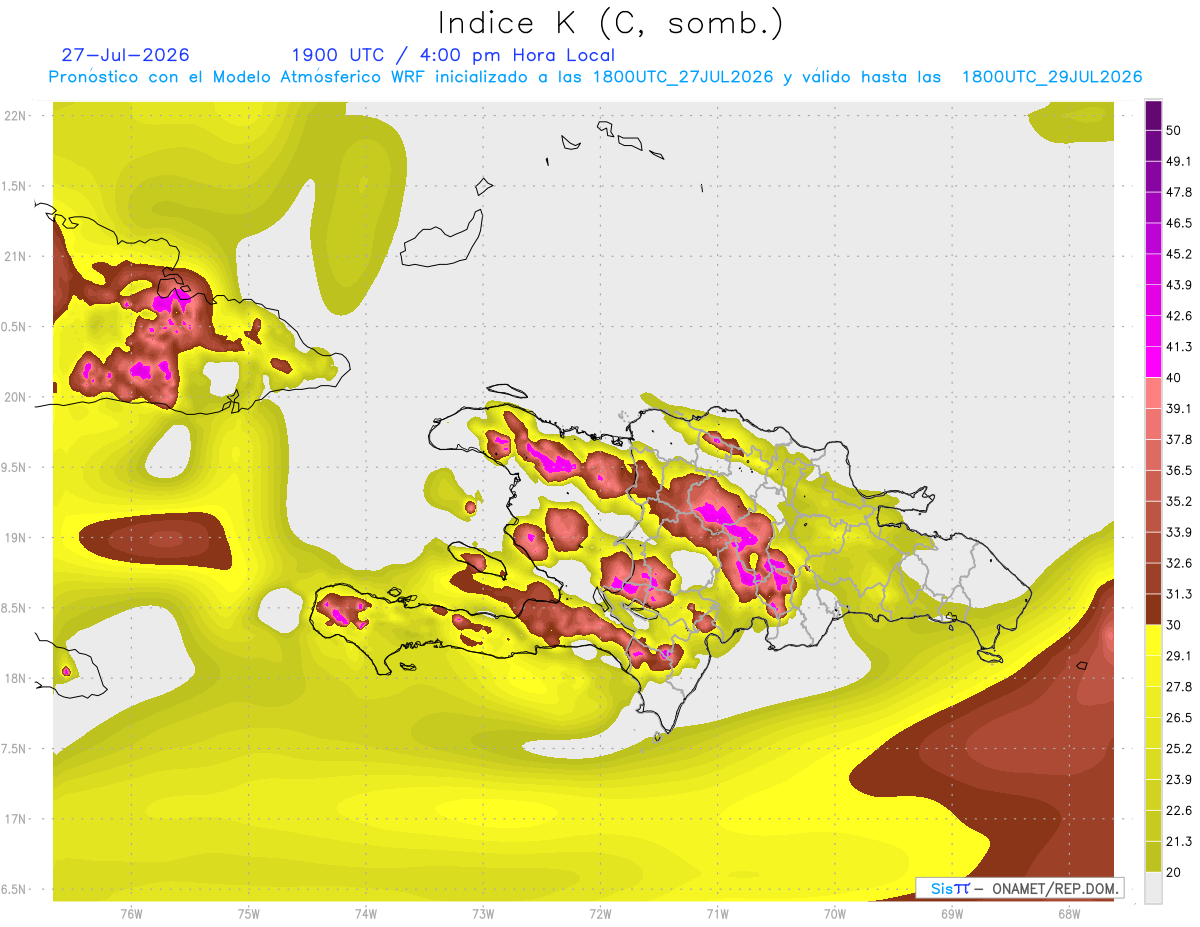Click the '19N' latitude label
Viewport: 1200px width, 927px height.
(x=14, y=538)
